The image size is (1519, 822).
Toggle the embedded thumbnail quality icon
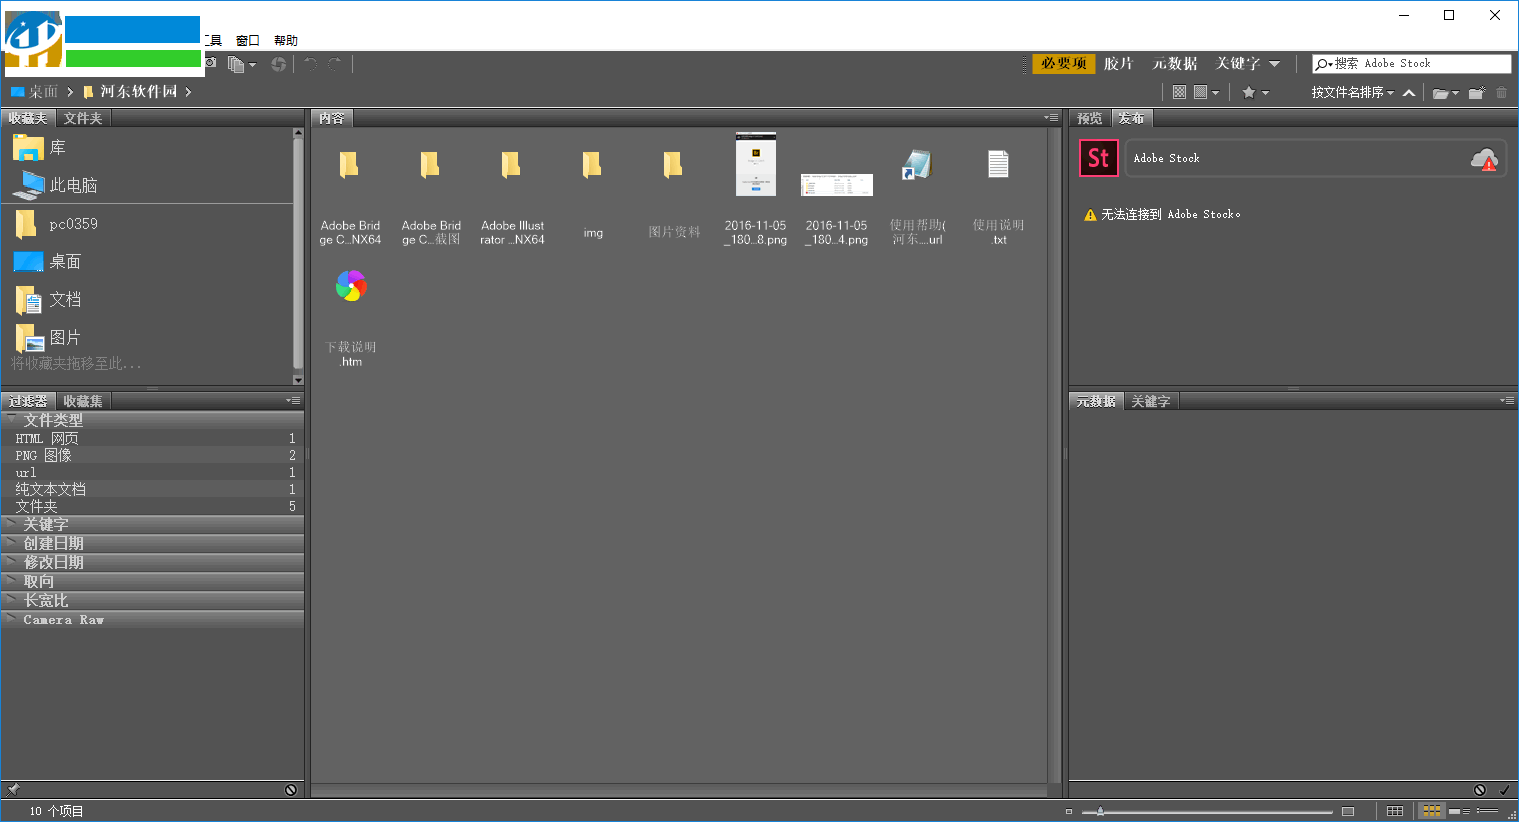[x=1180, y=92]
